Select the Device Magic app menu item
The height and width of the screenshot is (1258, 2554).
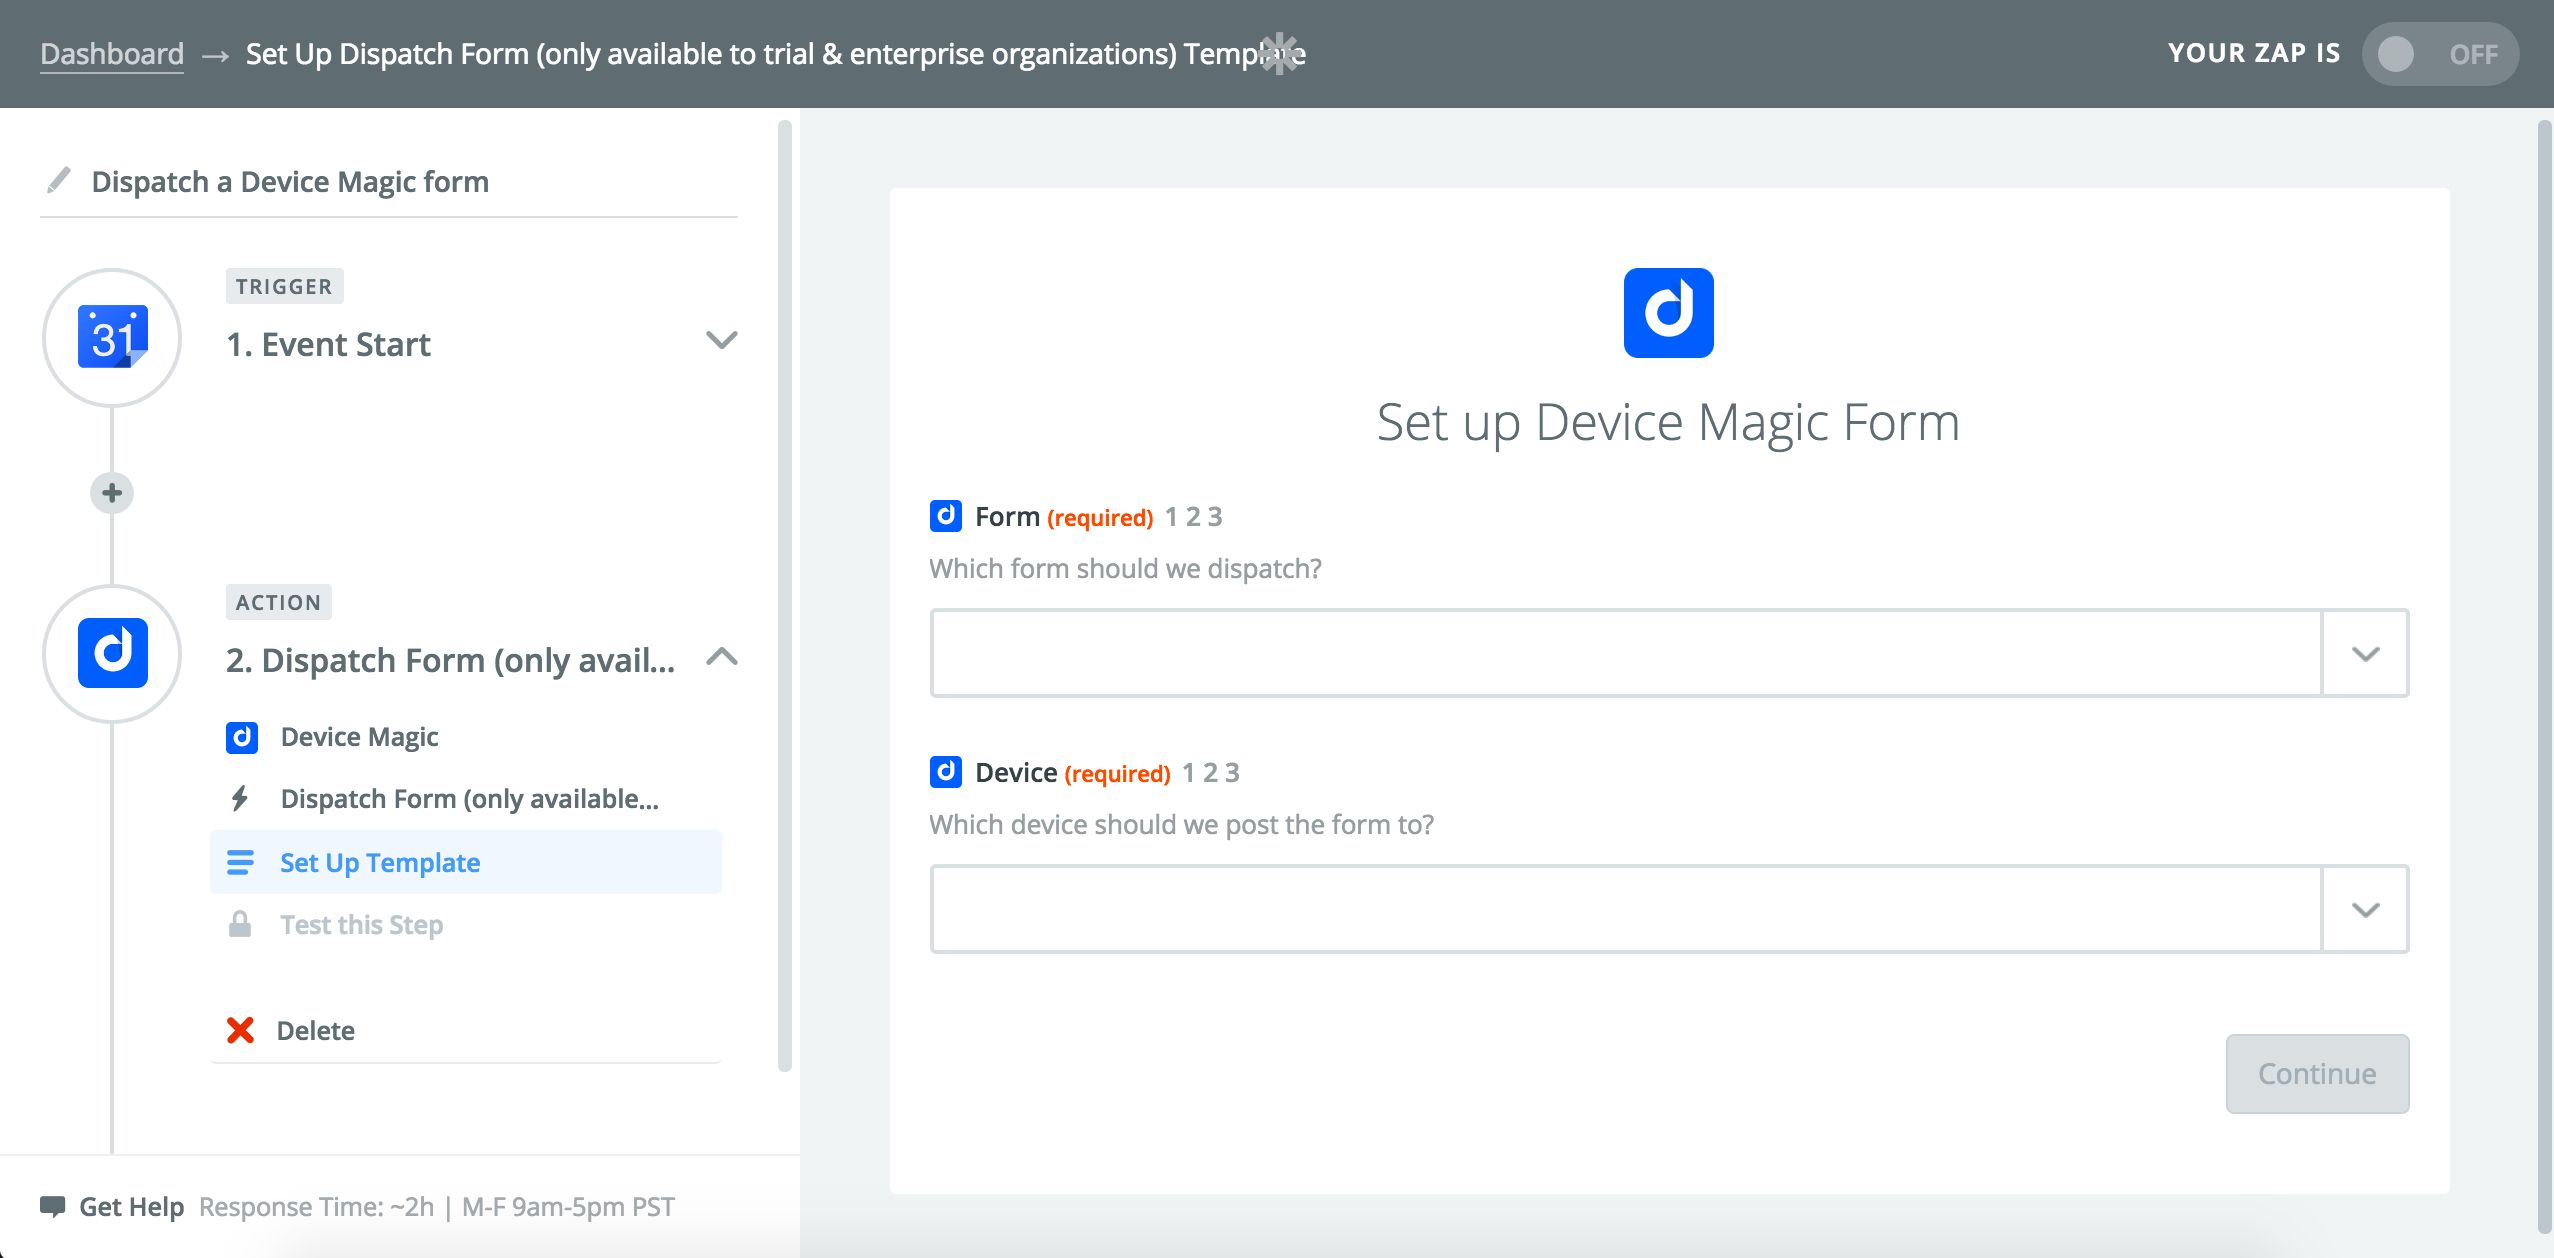pyautogui.click(x=359, y=737)
